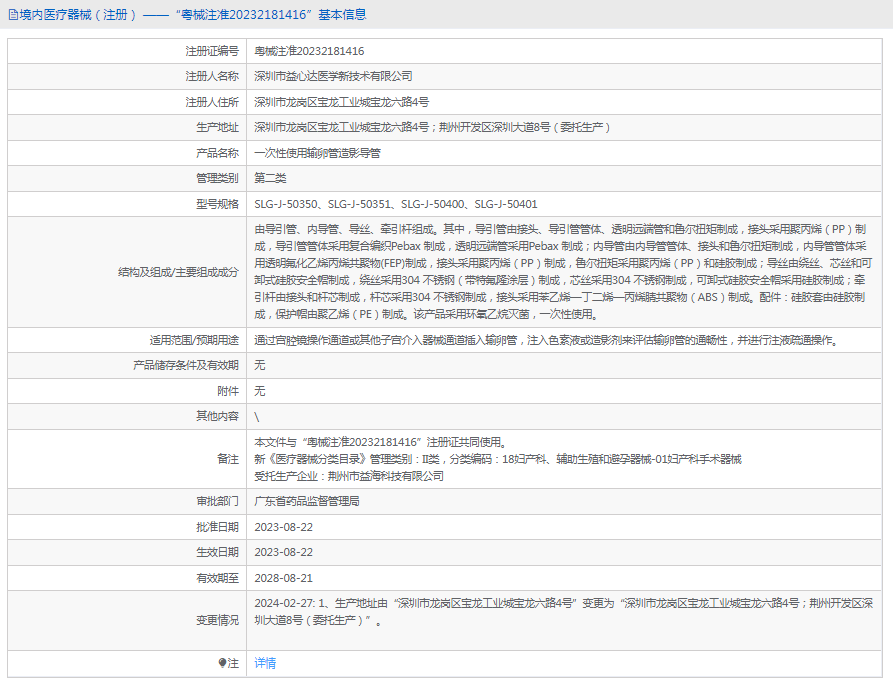Select remark line 受托生产企业：荆州市益海科技有限公司
The height and width of the screenshot is (686, 893).
(349, 476)
